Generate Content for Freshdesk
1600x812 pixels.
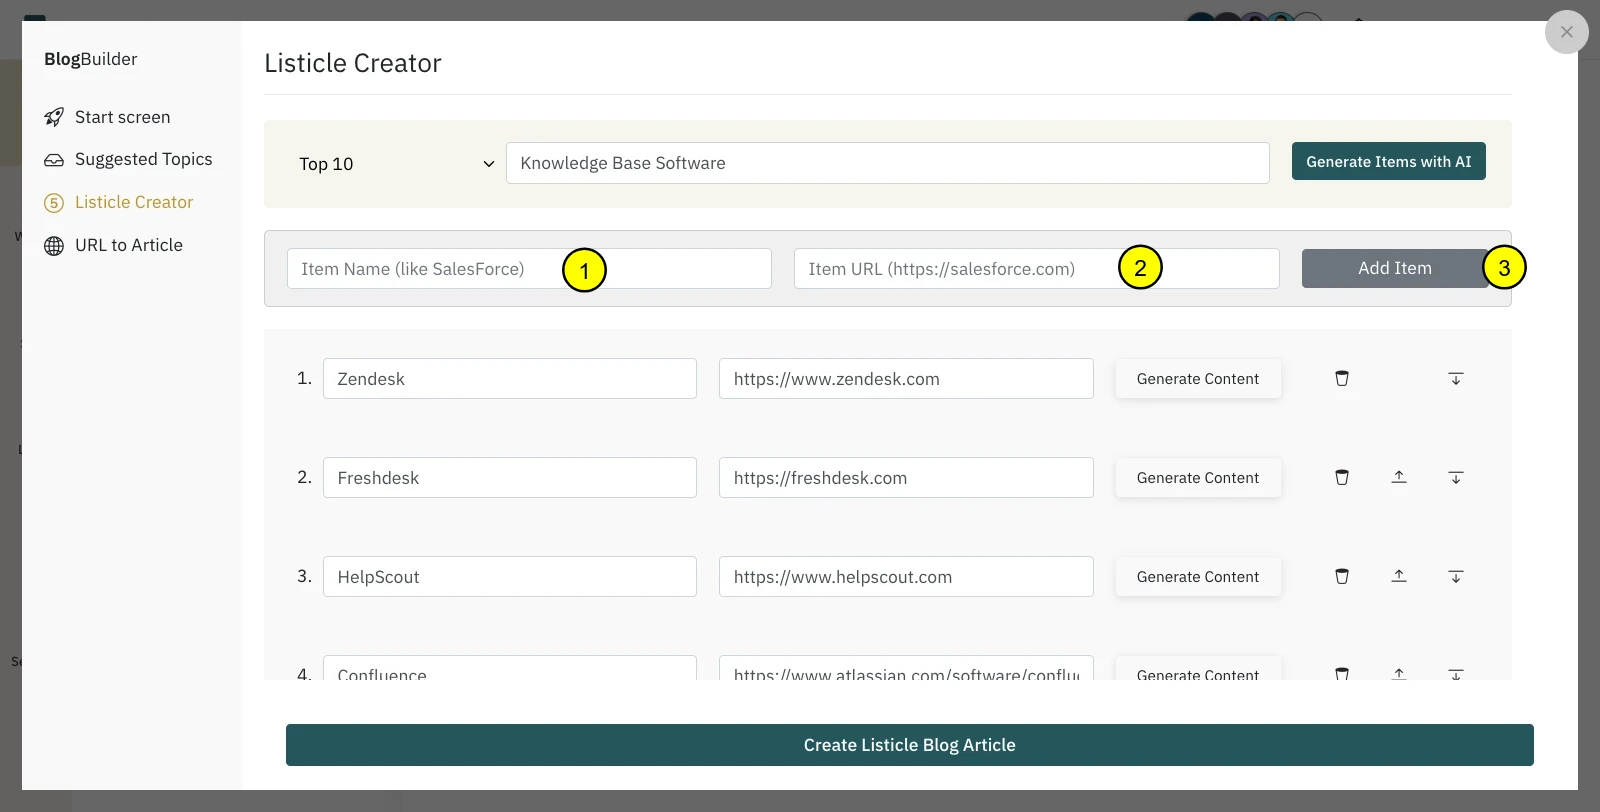[1198, 478]
